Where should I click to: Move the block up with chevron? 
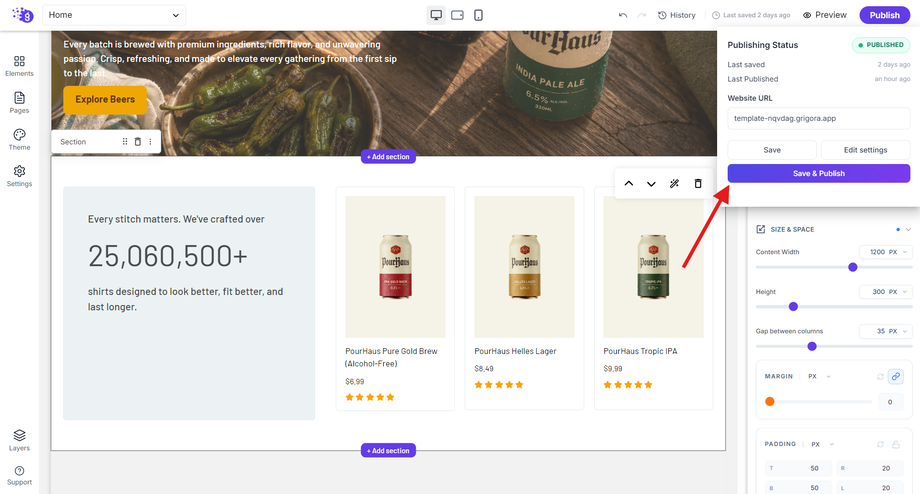629,184
